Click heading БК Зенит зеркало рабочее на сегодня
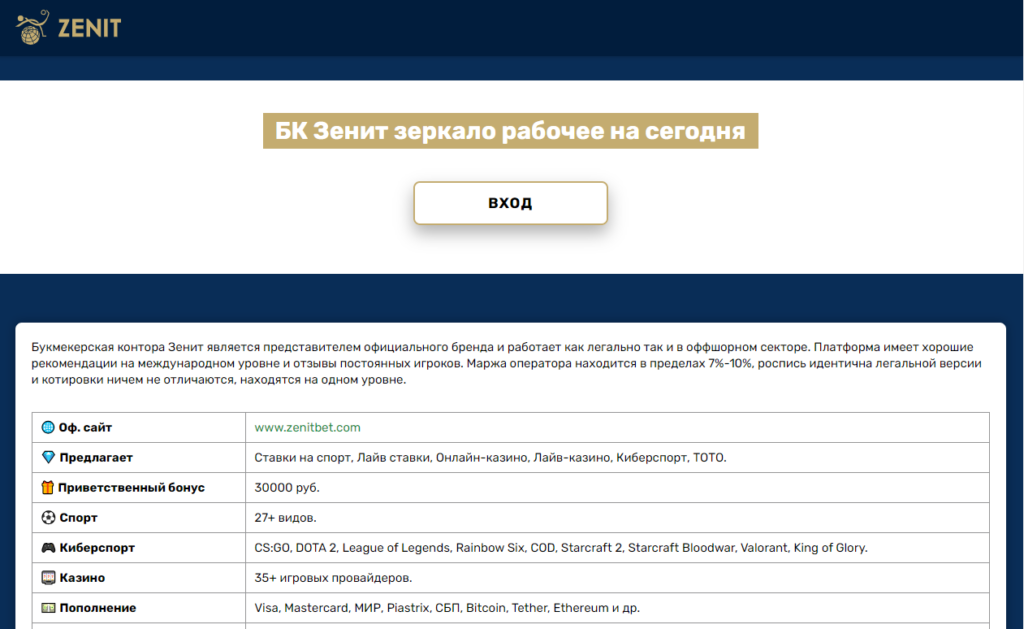 (x=510, y=131)
